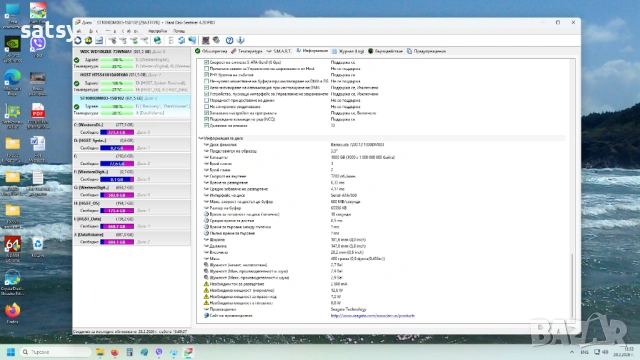Click the 'Seagate Technology' manufacturer value
The width and height of the screenshot is (640, 360).
[x=349, y=309]
